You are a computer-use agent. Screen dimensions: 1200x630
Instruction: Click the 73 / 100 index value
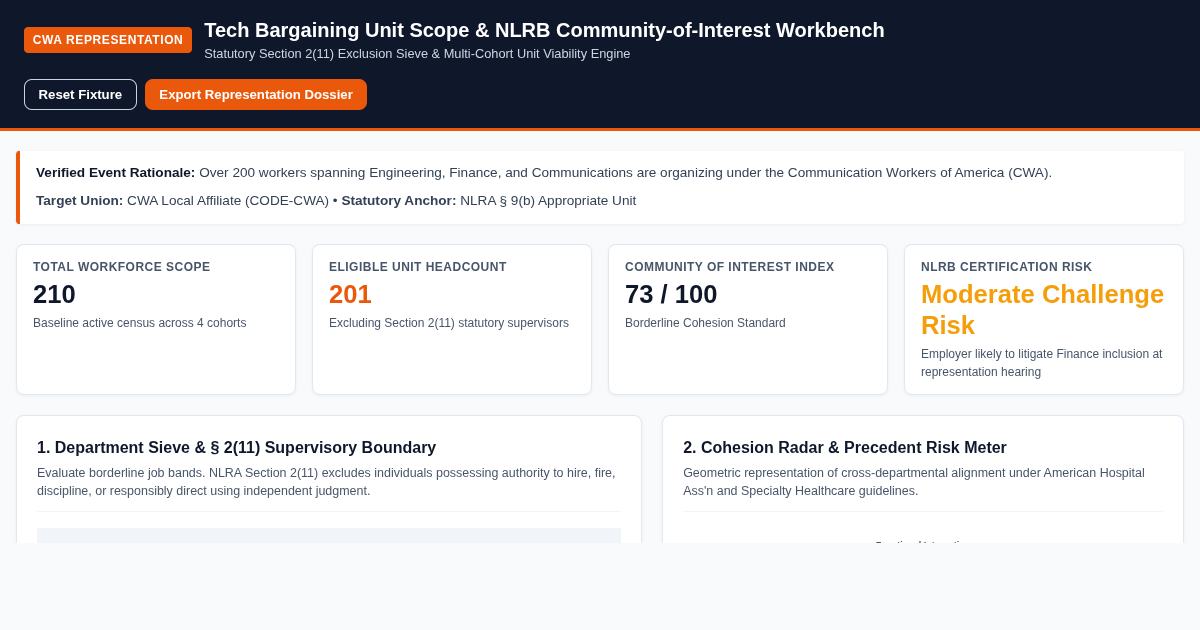click(x=671, y=294)
